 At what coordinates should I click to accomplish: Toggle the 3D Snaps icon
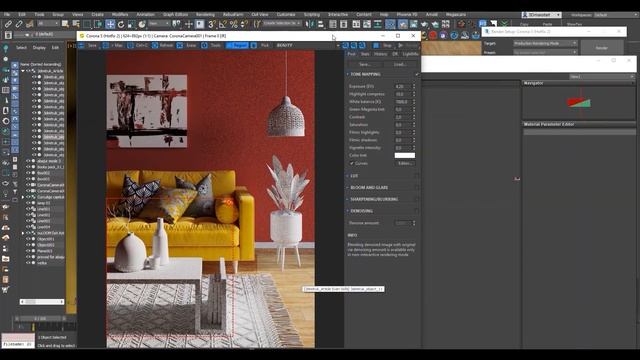point(212,24)
